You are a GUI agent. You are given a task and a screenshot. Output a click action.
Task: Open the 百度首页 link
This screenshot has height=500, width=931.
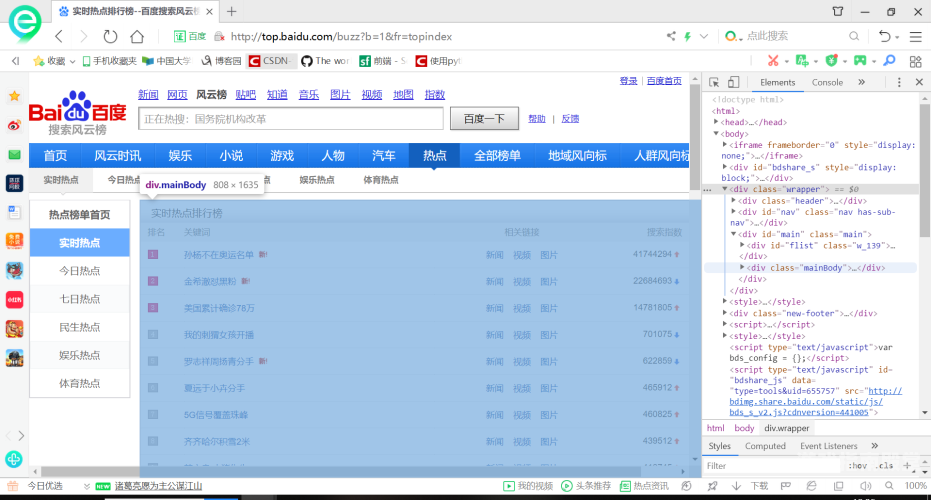tap(664, 81)
